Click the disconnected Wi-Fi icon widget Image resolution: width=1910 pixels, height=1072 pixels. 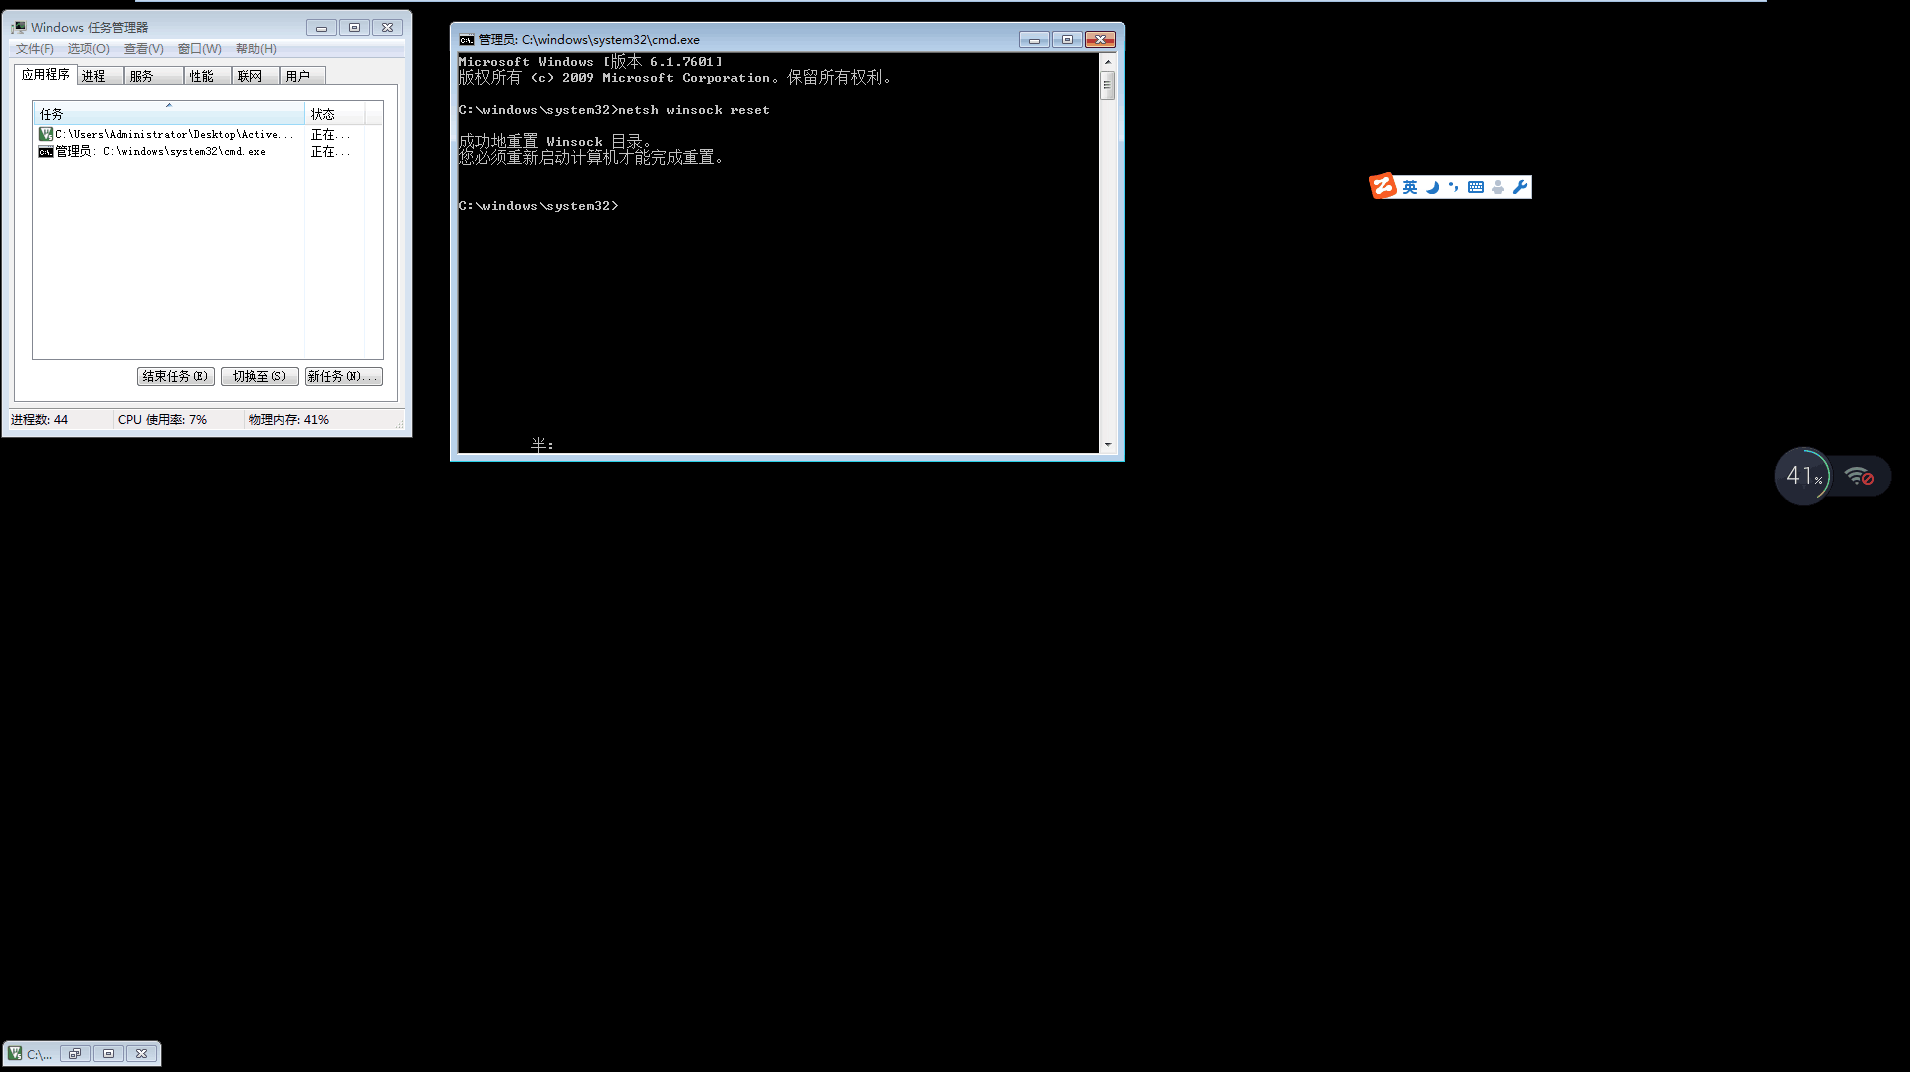pyautogui.click(x=1860, y=477)
